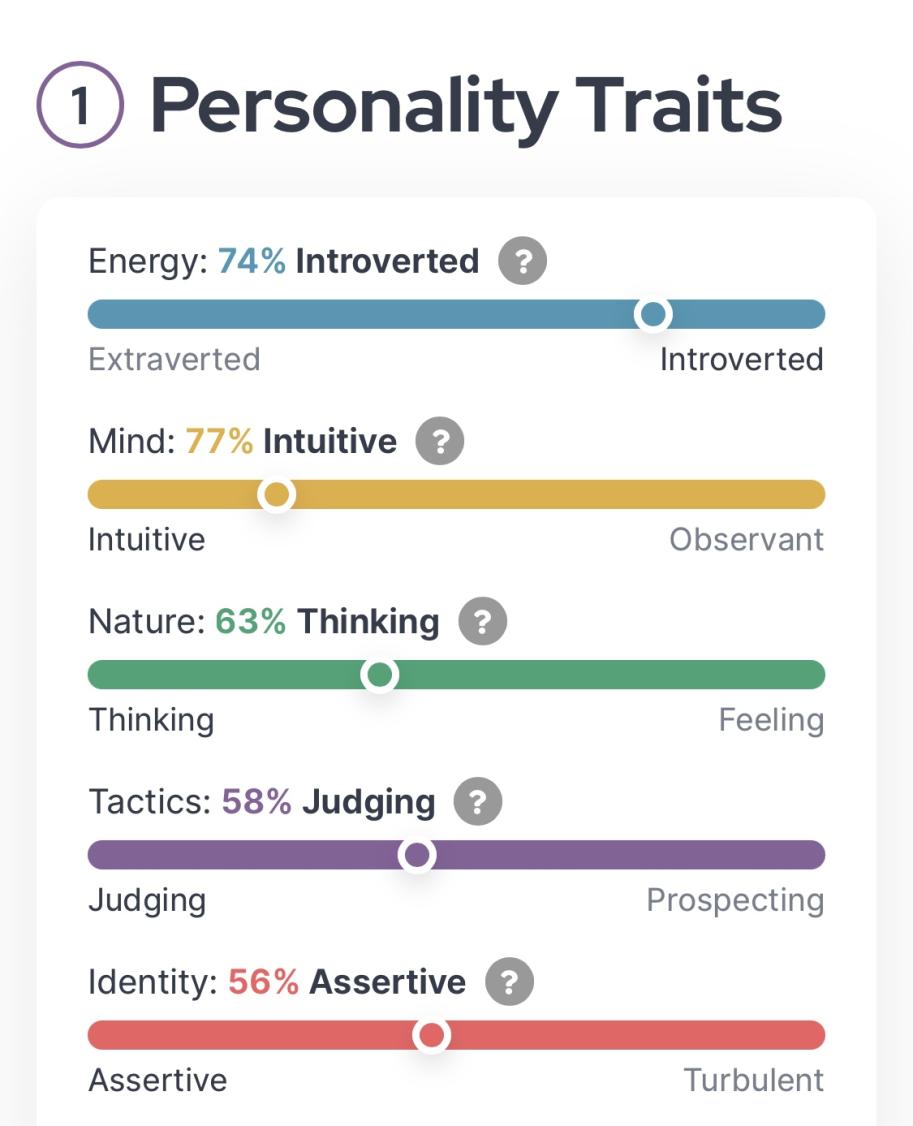Screen dimensions: 913x1126
Task: Click the circled number 1 section icon
Action: [x=80, y=107]
